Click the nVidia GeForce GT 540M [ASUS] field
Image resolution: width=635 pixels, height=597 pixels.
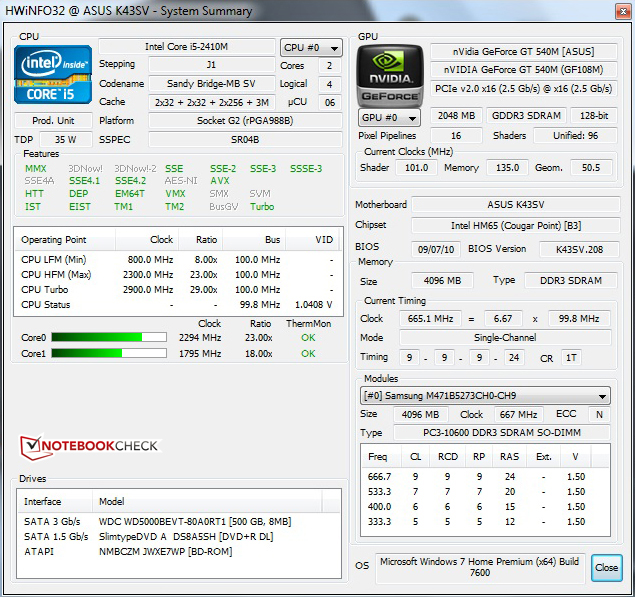pos(524,52)
